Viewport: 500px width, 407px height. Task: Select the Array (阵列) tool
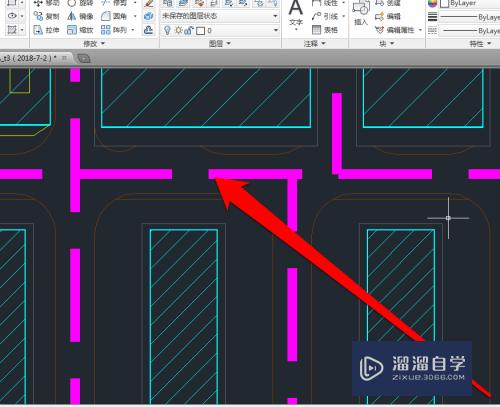[x=114, y=30]
